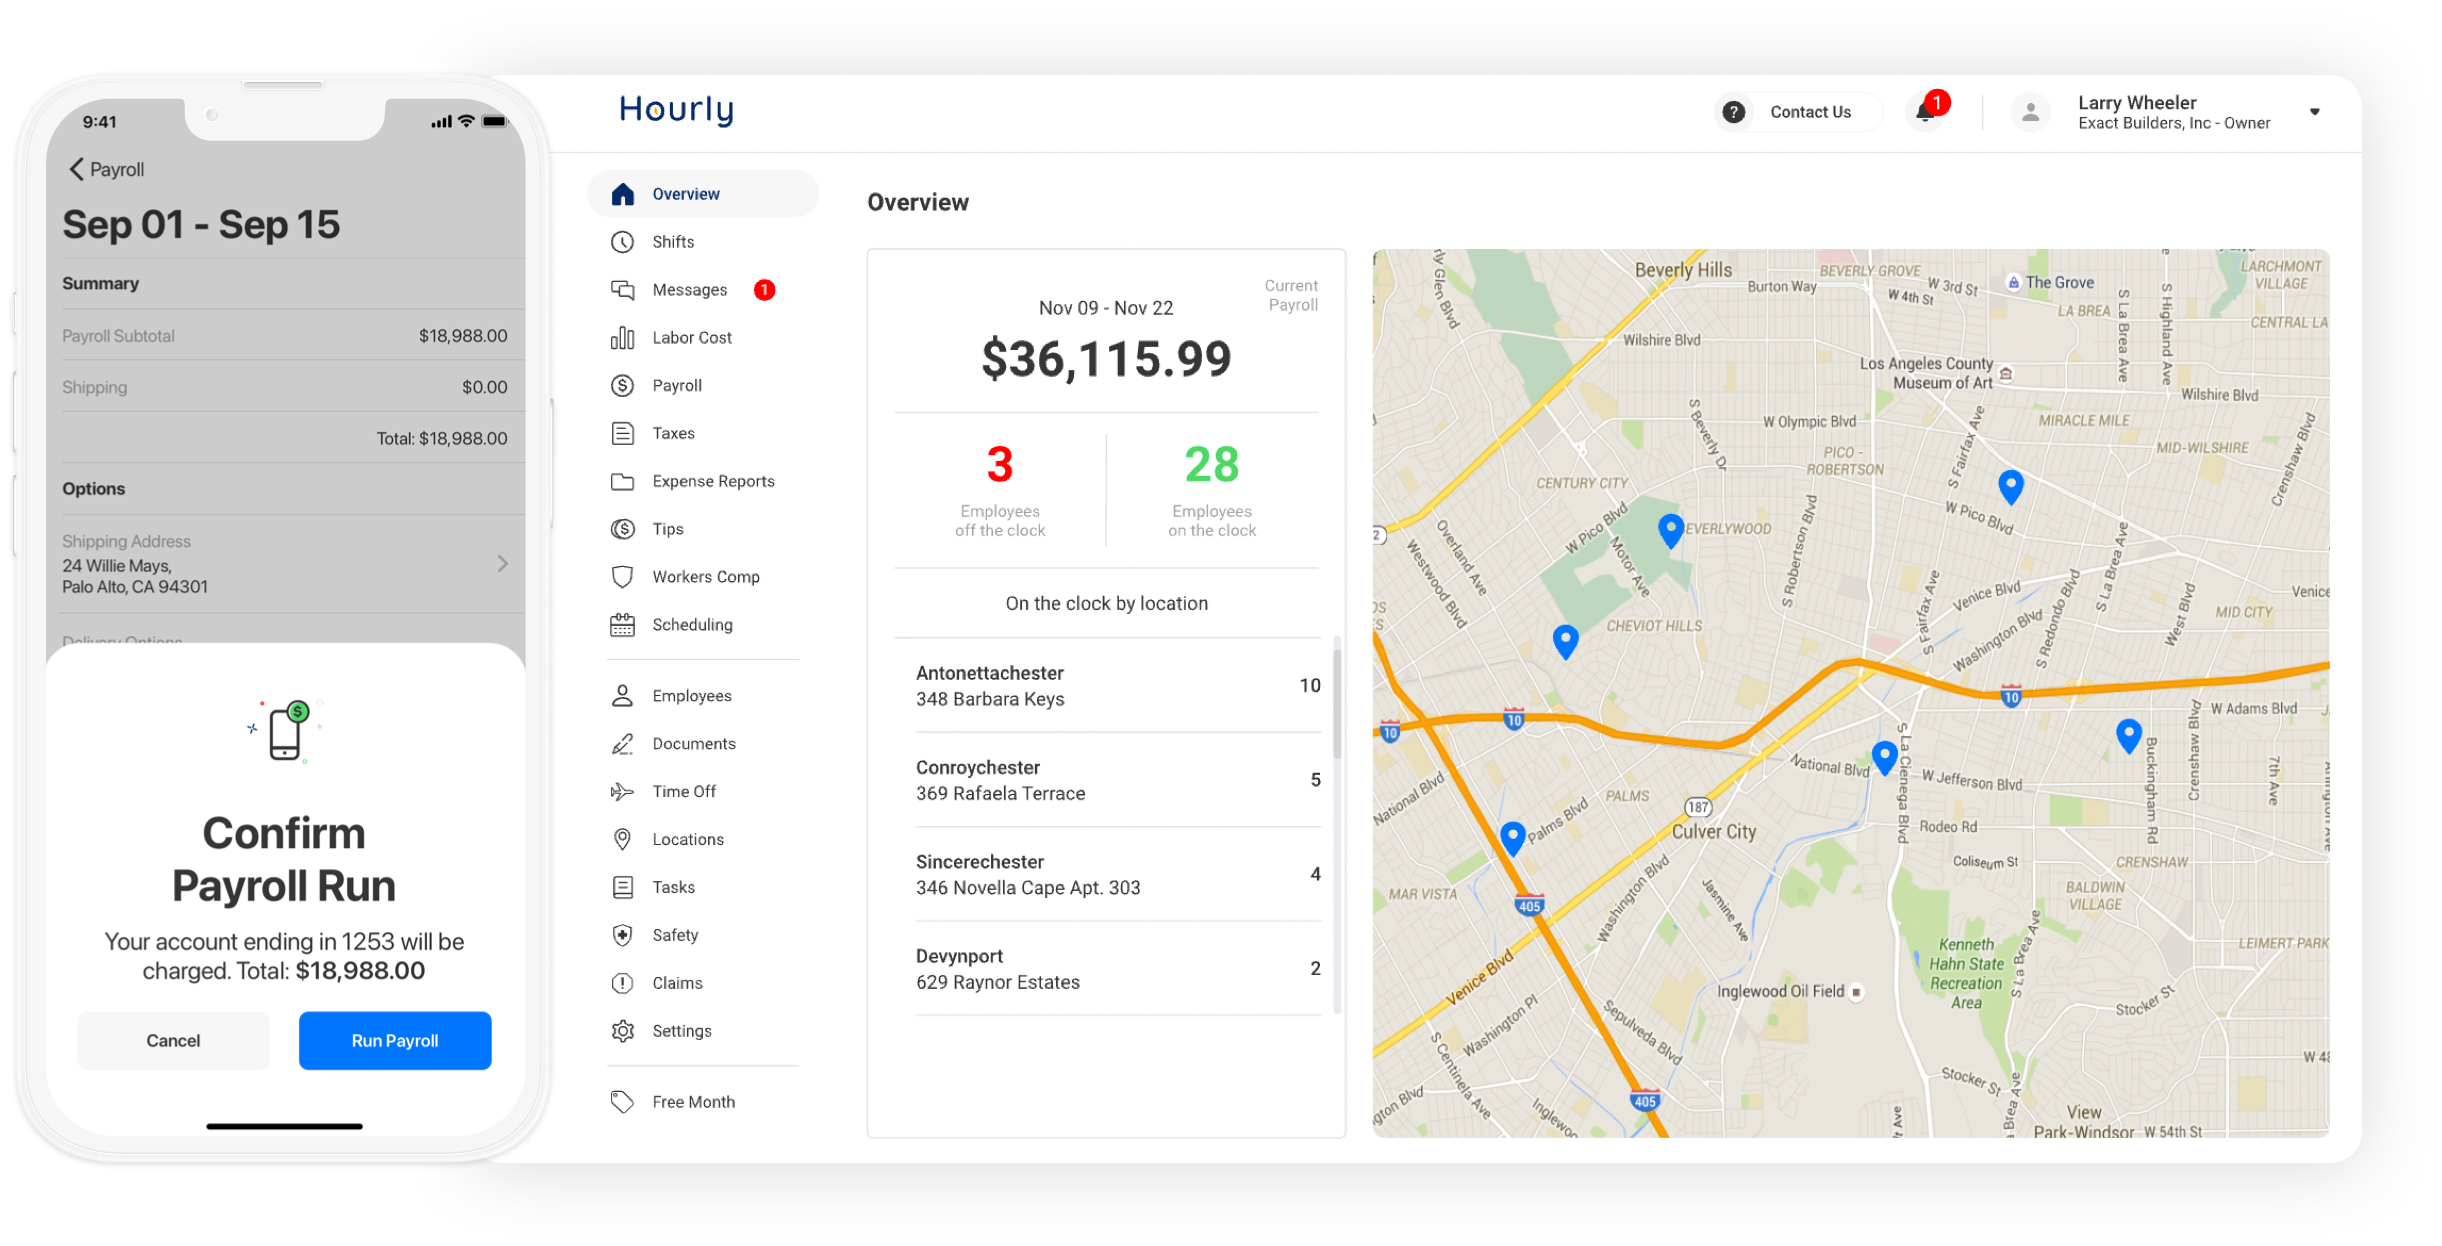Click the Nov 09 - Nov 22 date range
This screenshot has width=2442, height=1246.
pyautogui.click(x=1106, y=308)
